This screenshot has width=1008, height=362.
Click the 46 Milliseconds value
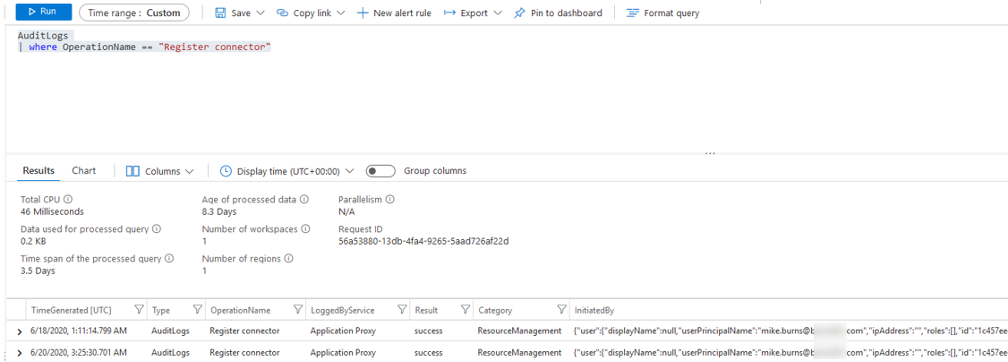(52, 212)
